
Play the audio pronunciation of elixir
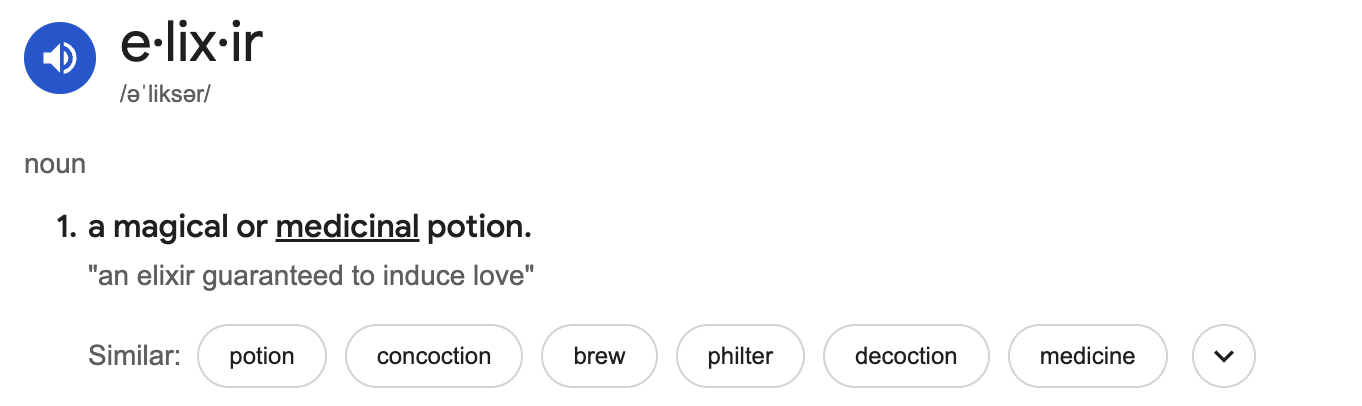coord(60,58)
